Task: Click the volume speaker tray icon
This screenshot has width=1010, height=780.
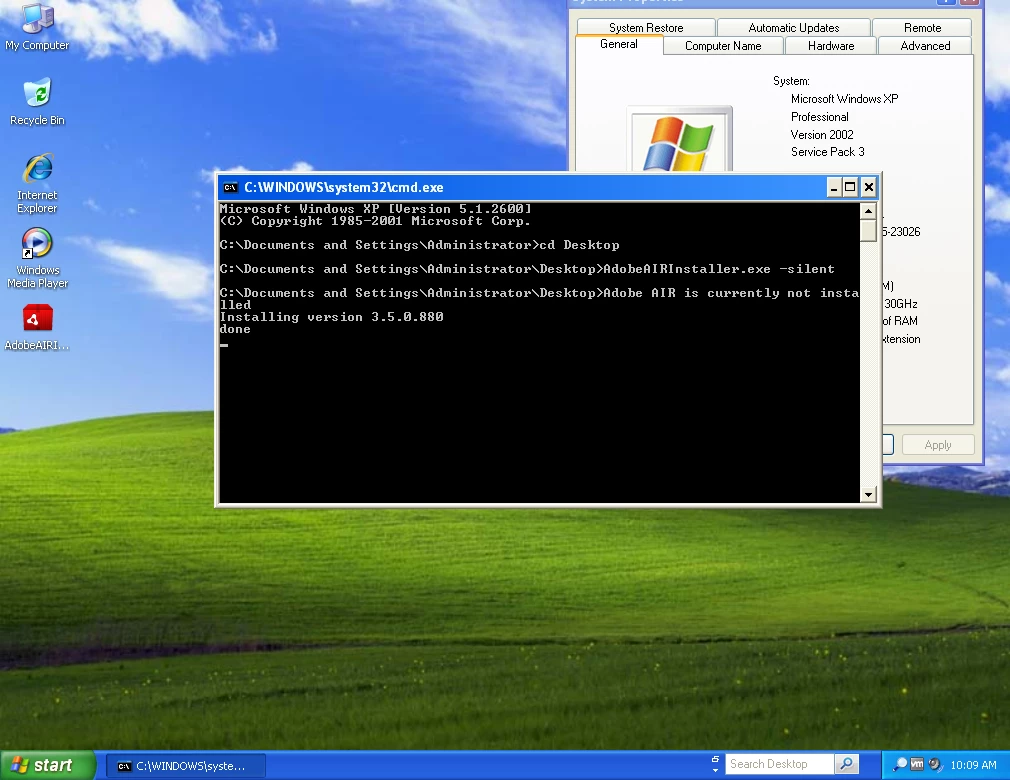Action: point(935,765)
